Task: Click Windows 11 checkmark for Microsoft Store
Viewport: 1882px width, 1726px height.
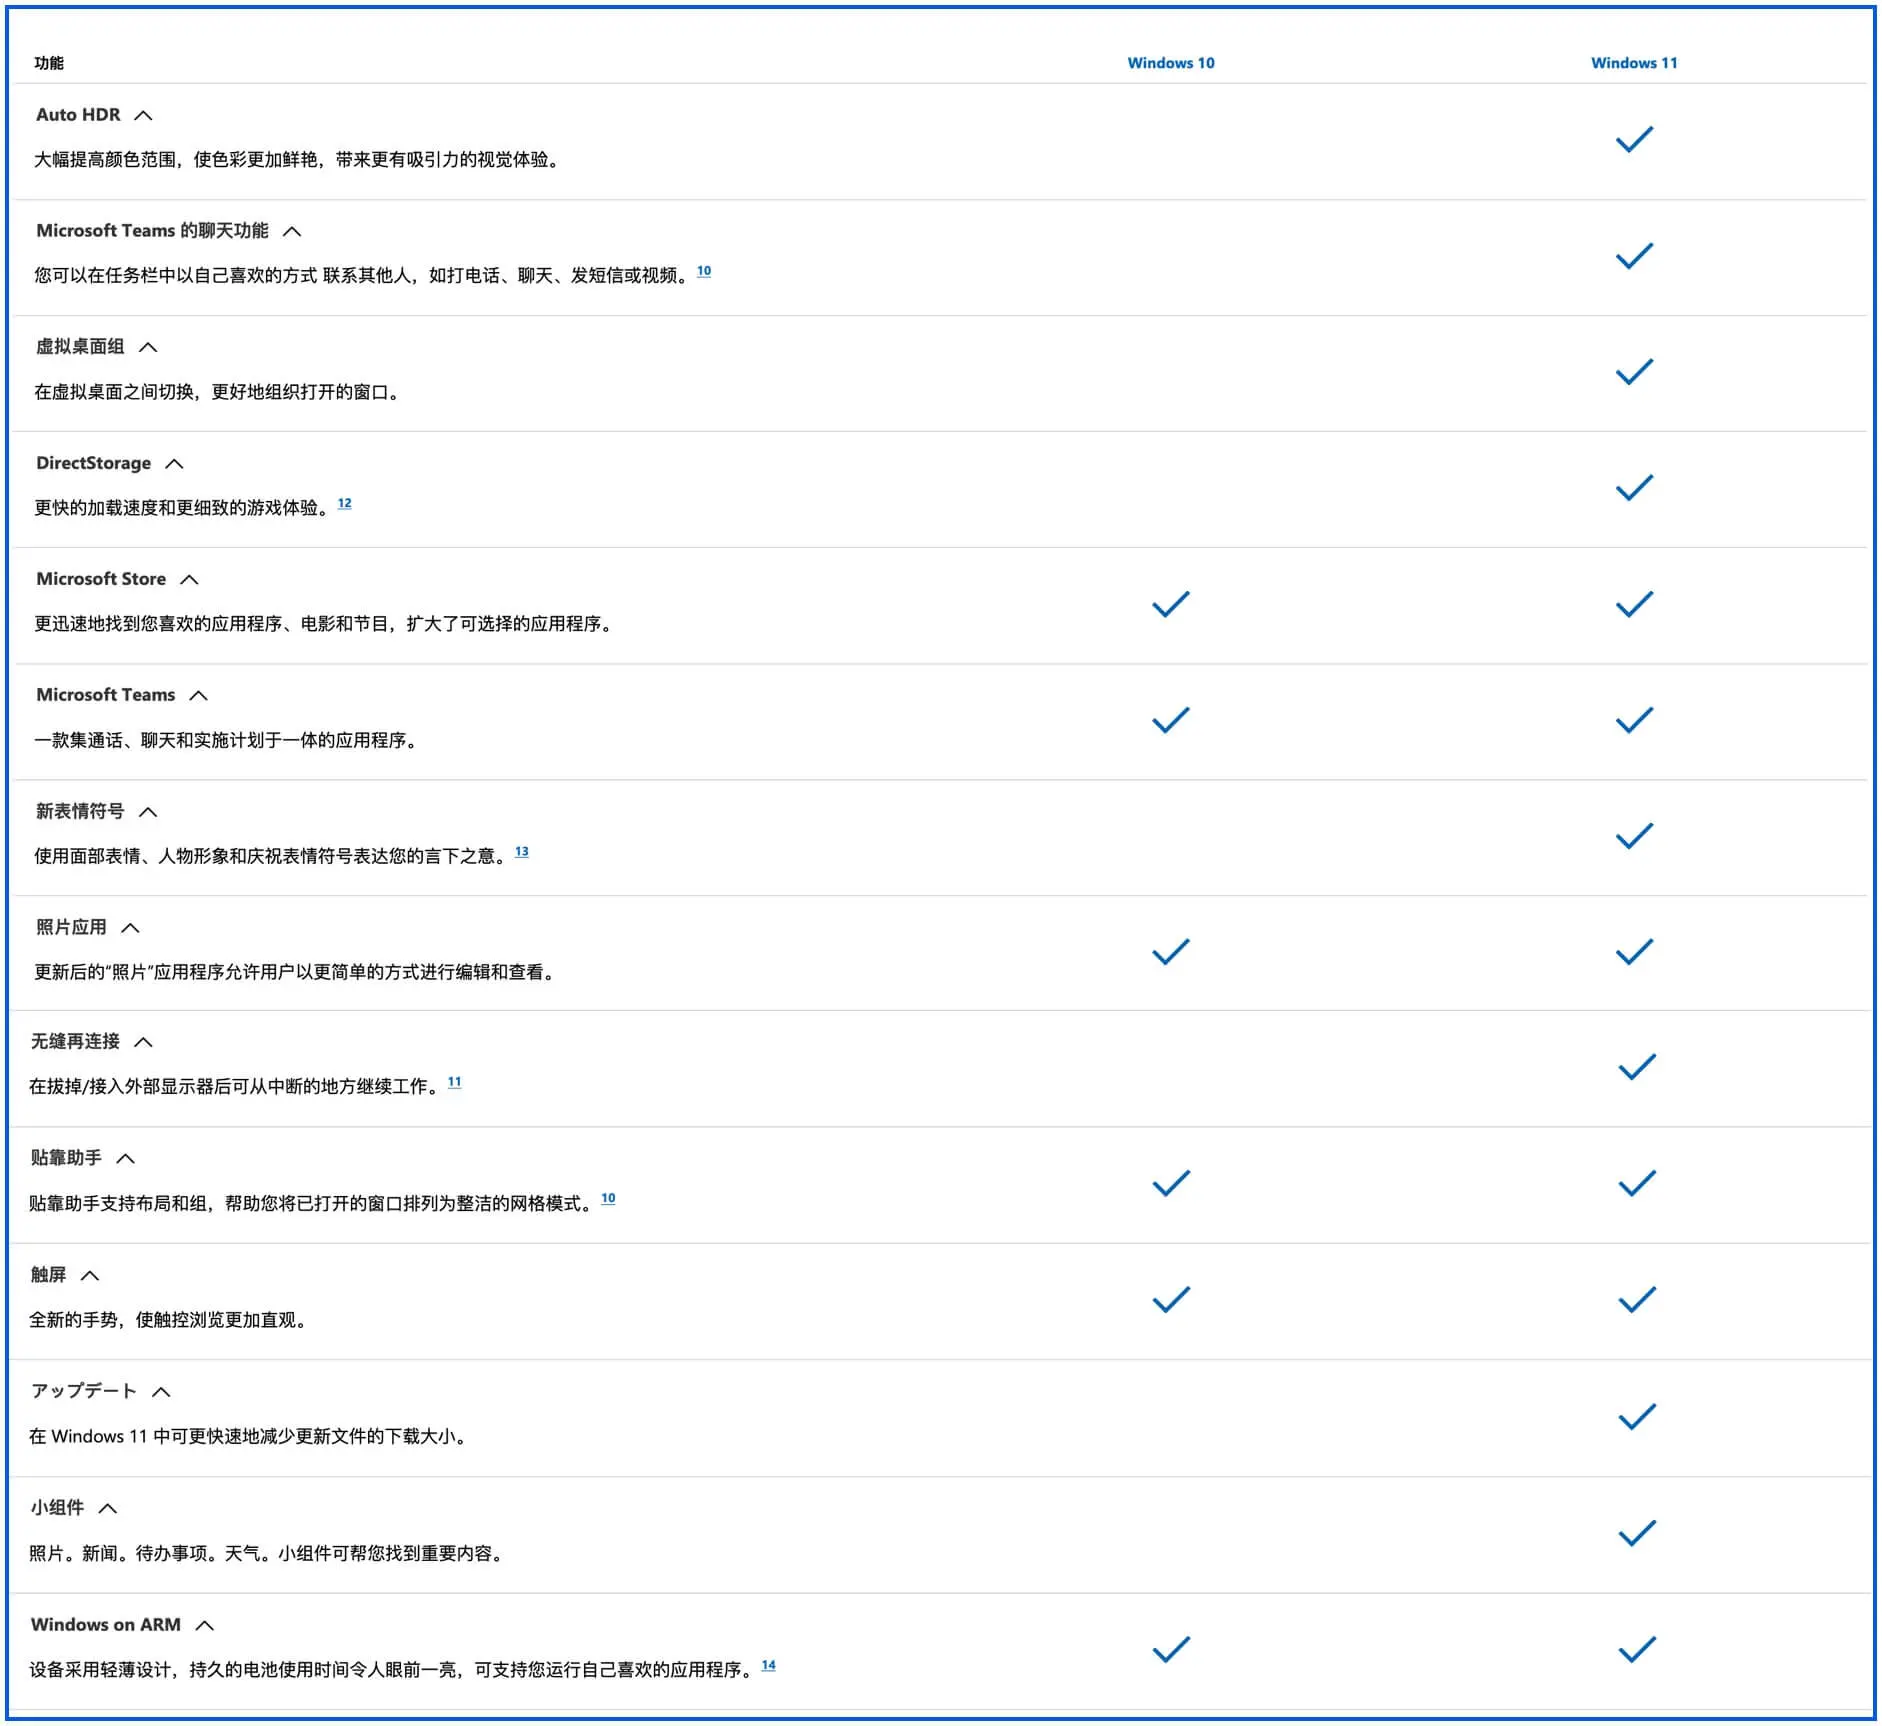Action: [x=1634, y=604]
